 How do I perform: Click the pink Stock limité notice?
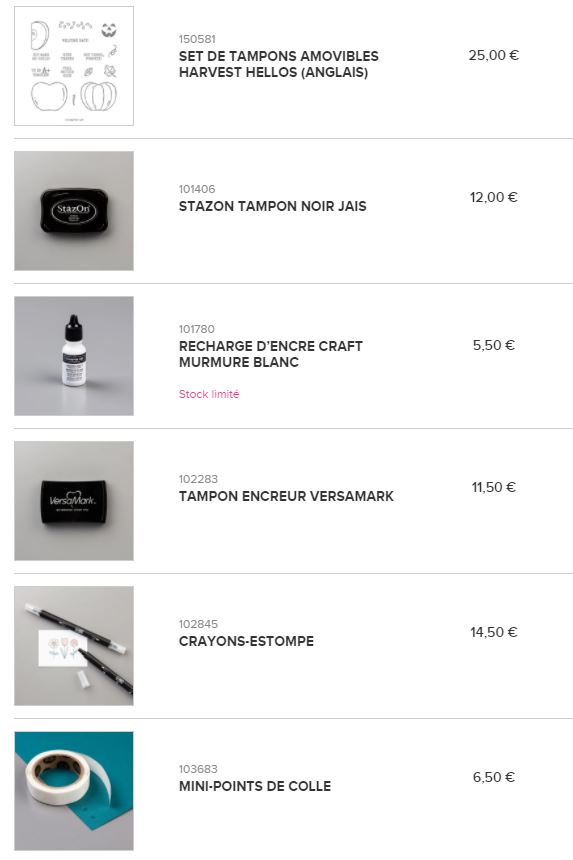(209, 394)
